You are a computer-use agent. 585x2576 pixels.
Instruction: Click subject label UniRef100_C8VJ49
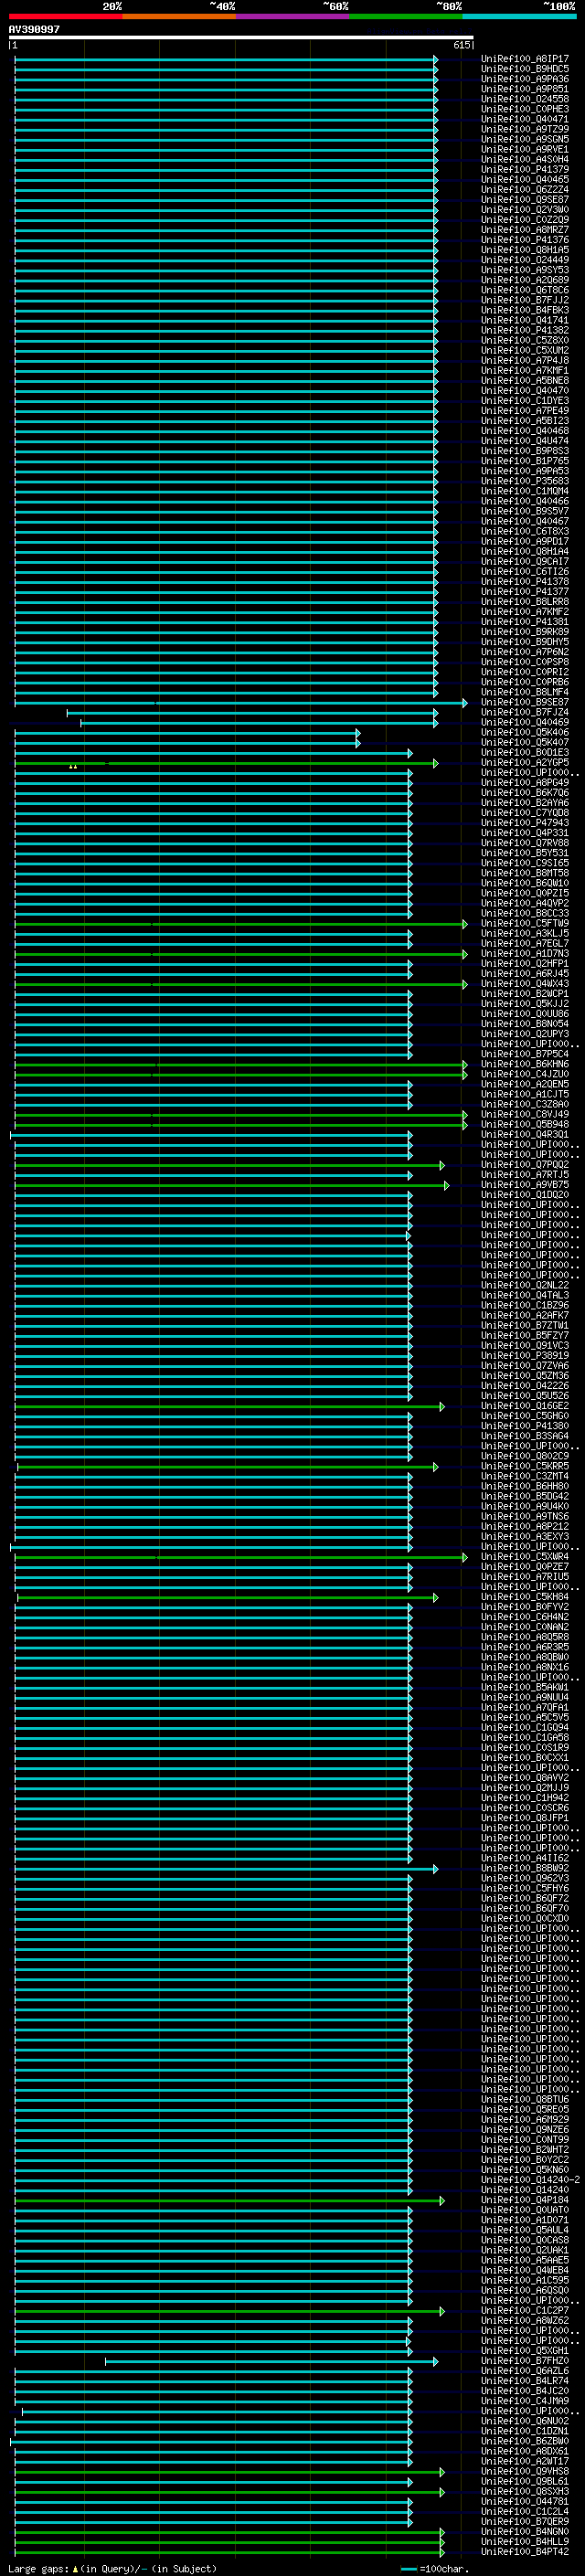tap(525, 1114)
